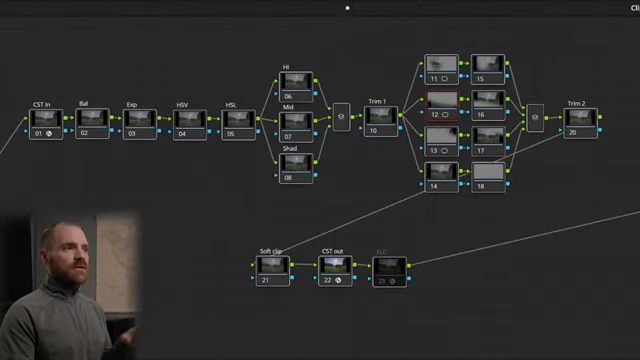Select node 15 thumbnail
The image size is (640, 360).
488,64
